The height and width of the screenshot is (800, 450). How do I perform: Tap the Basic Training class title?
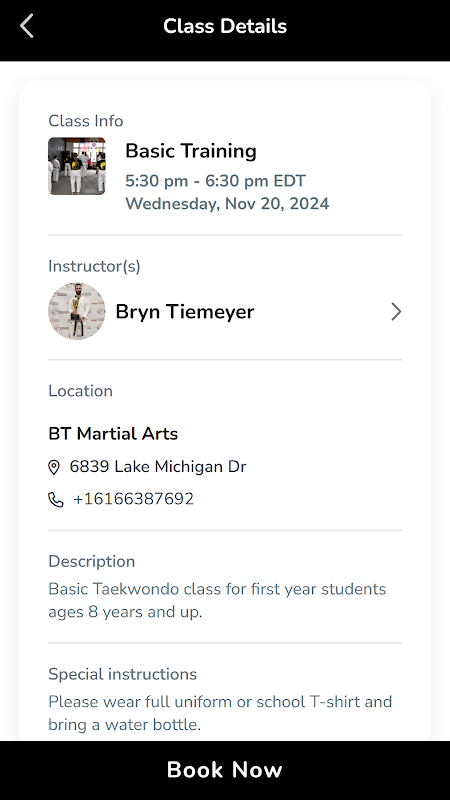coord(191,151)
